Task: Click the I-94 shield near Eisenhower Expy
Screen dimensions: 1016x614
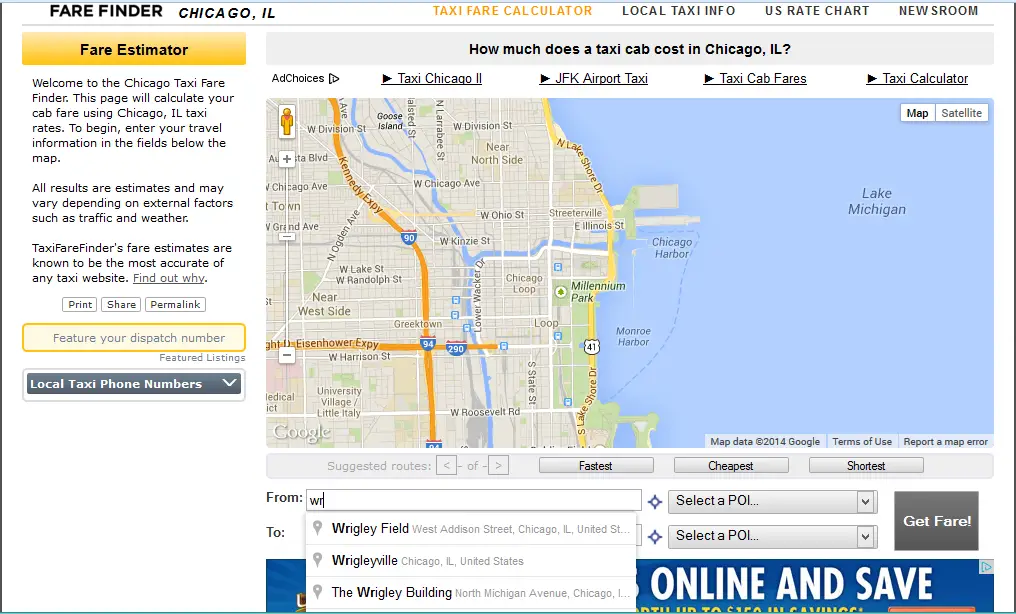Action: click(x=427, y=344)
